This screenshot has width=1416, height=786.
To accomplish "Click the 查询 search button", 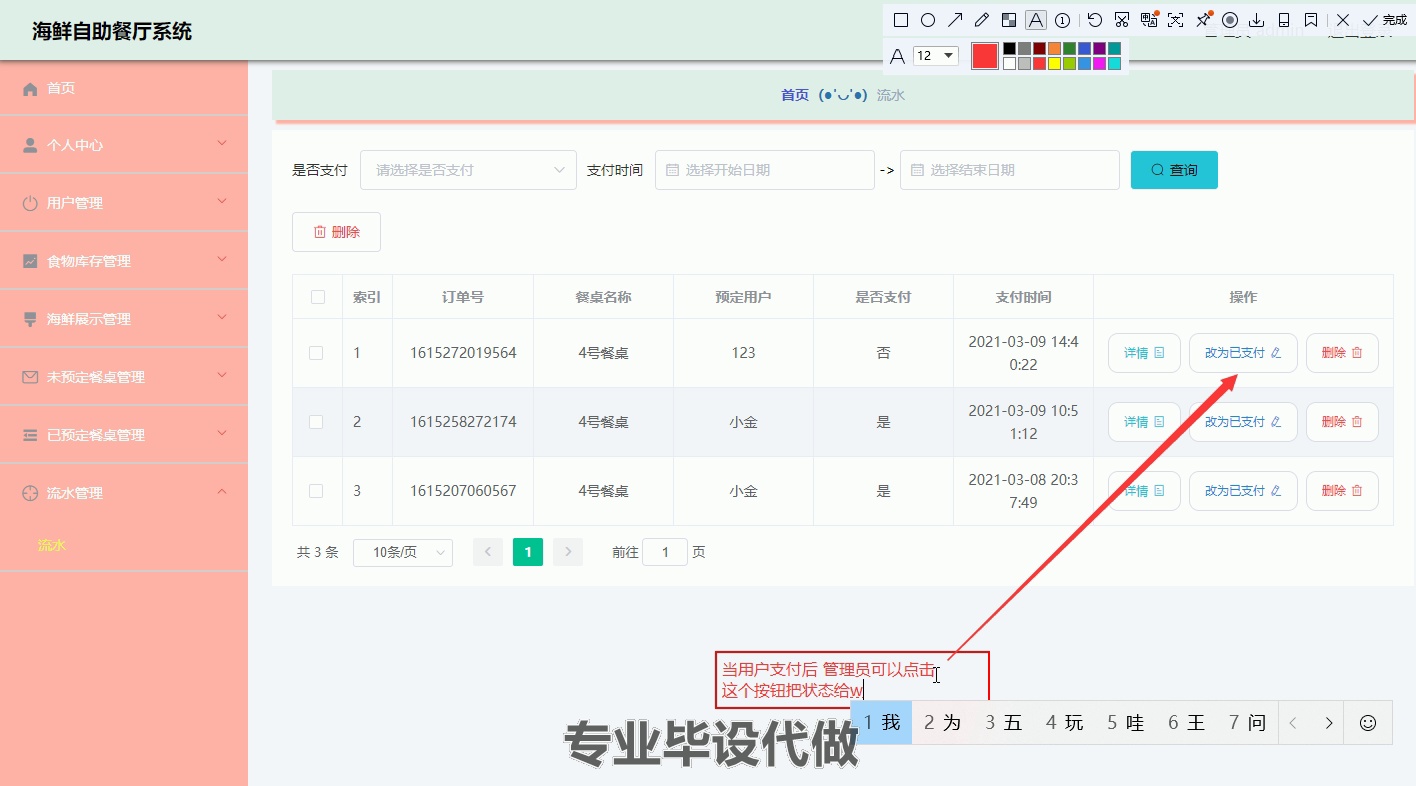I will pyautogui.click(x=1174, y=170).
